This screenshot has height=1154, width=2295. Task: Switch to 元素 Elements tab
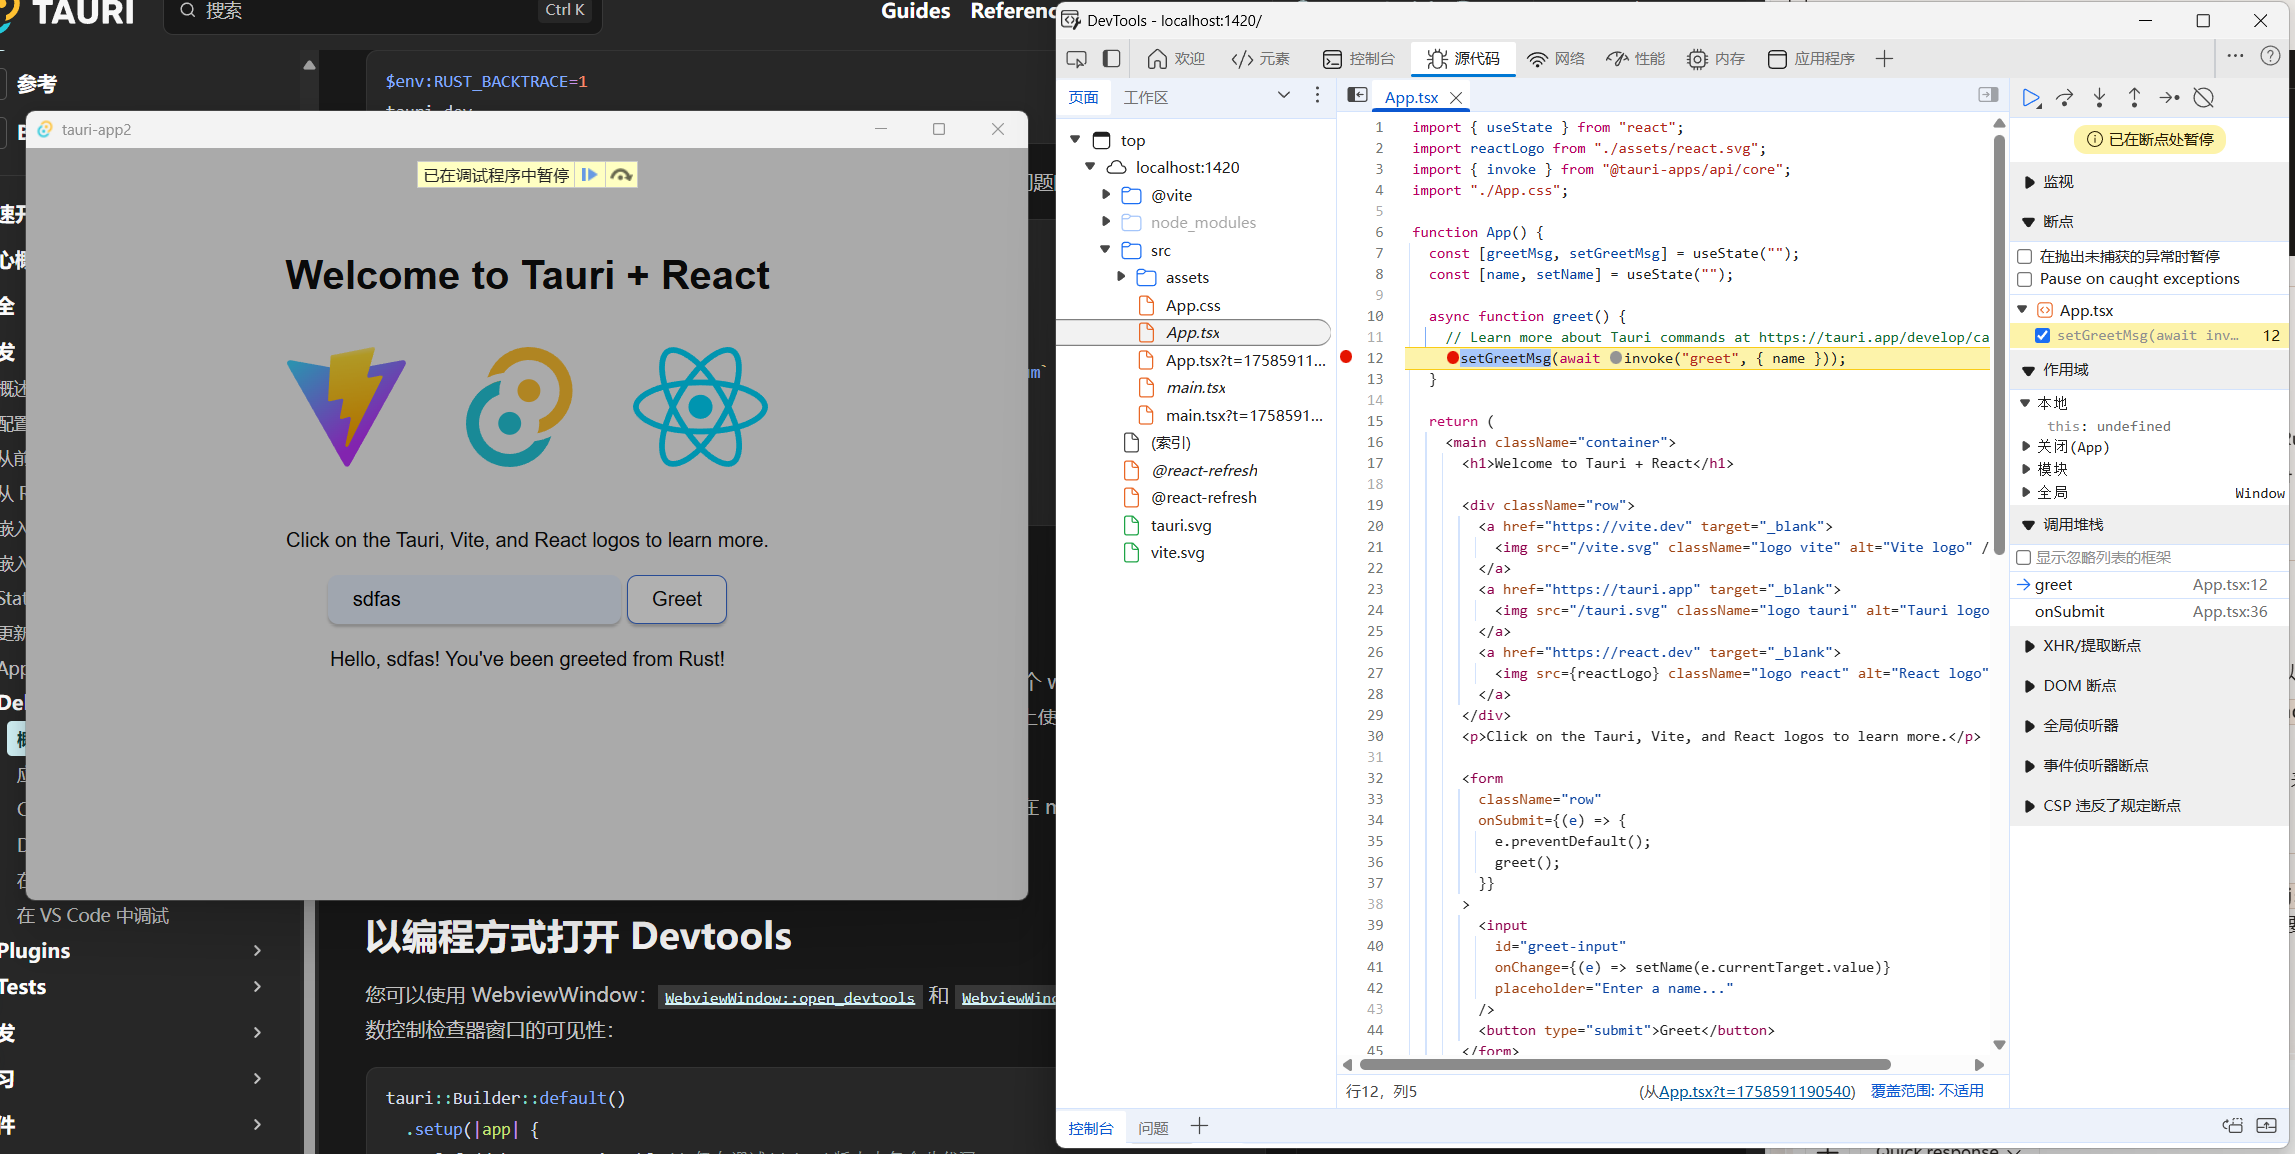click(x=1262, y=59)
